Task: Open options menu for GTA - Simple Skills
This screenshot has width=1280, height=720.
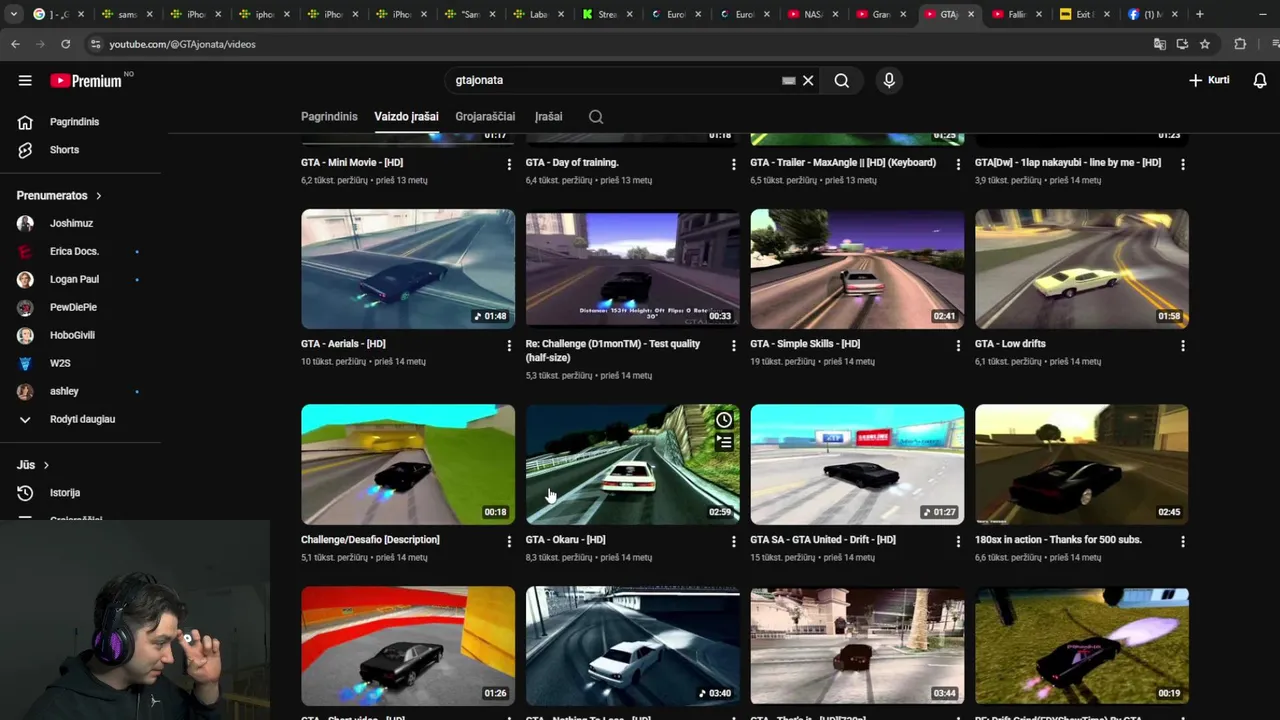Action: pyautogui.click(x=958, y=345)
